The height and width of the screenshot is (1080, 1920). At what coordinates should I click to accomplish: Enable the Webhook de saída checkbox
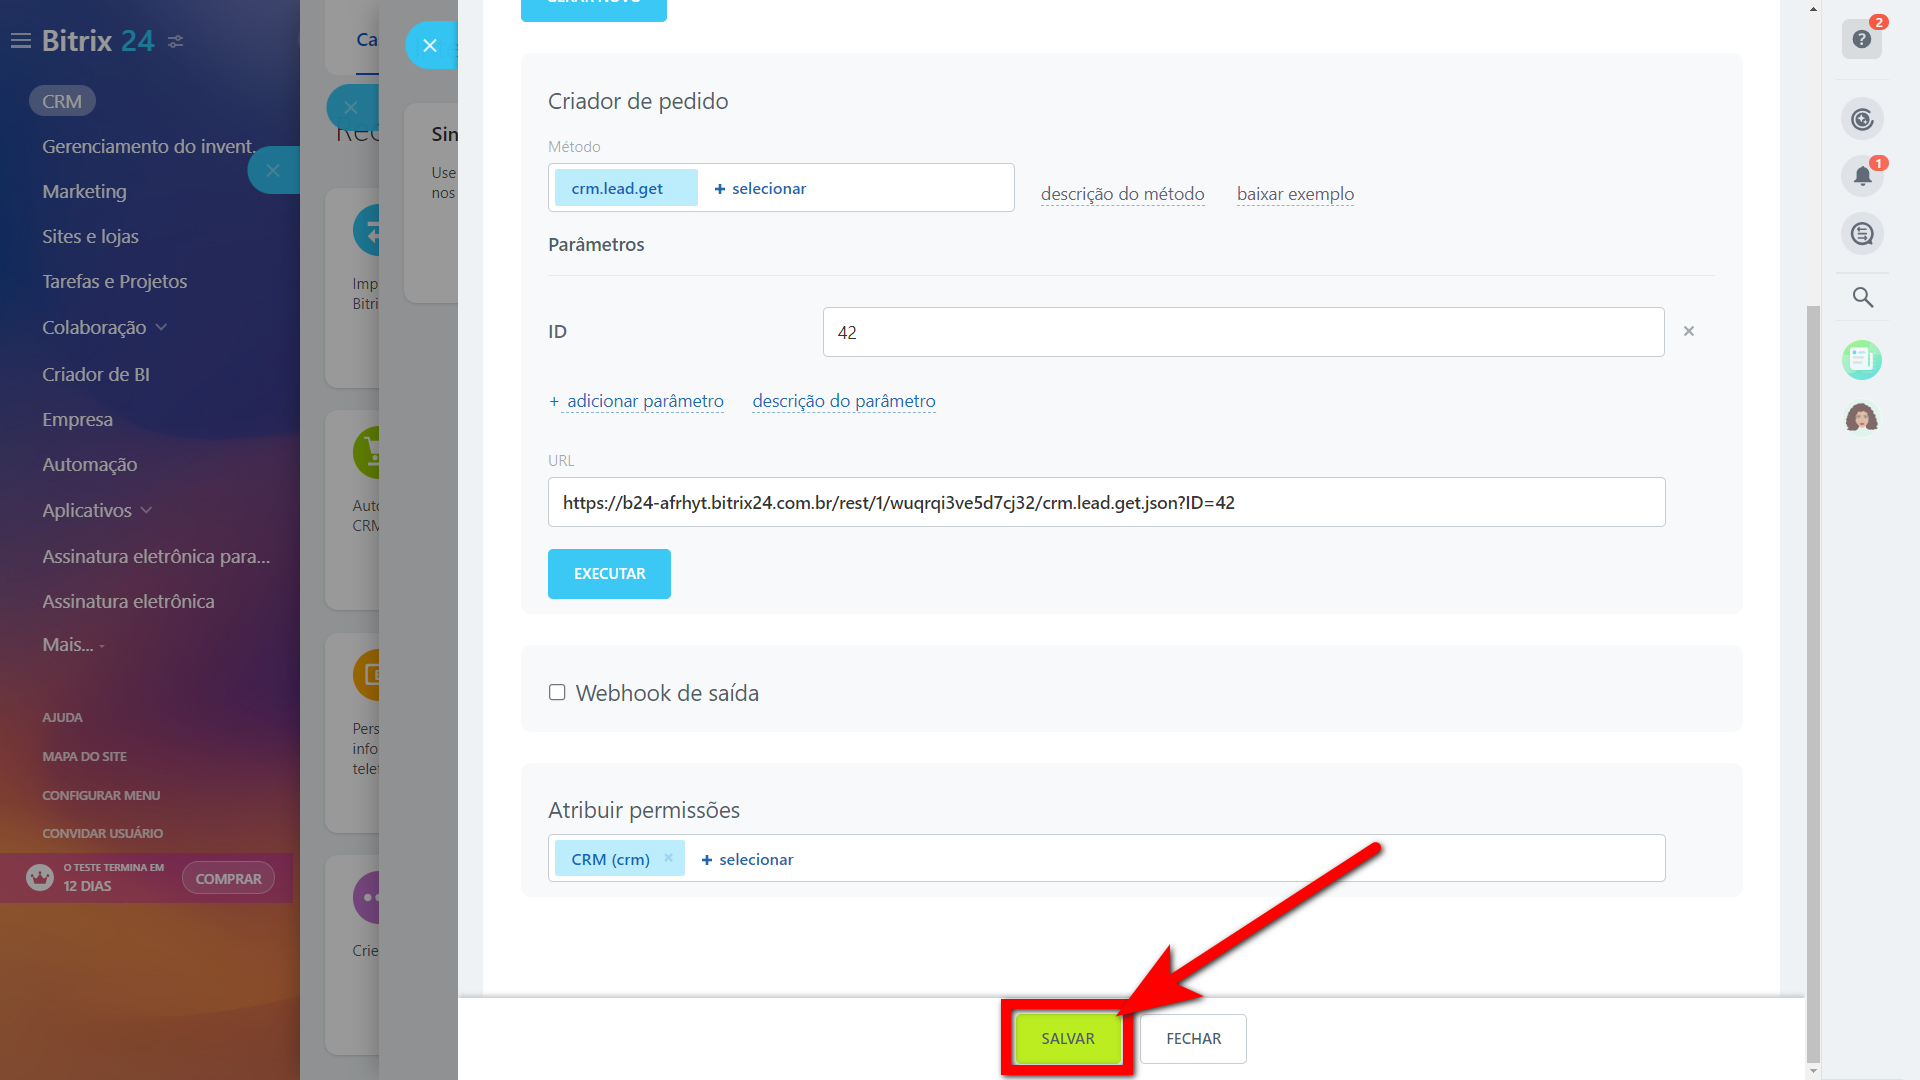pyautogui.click(x=557, y=692)
